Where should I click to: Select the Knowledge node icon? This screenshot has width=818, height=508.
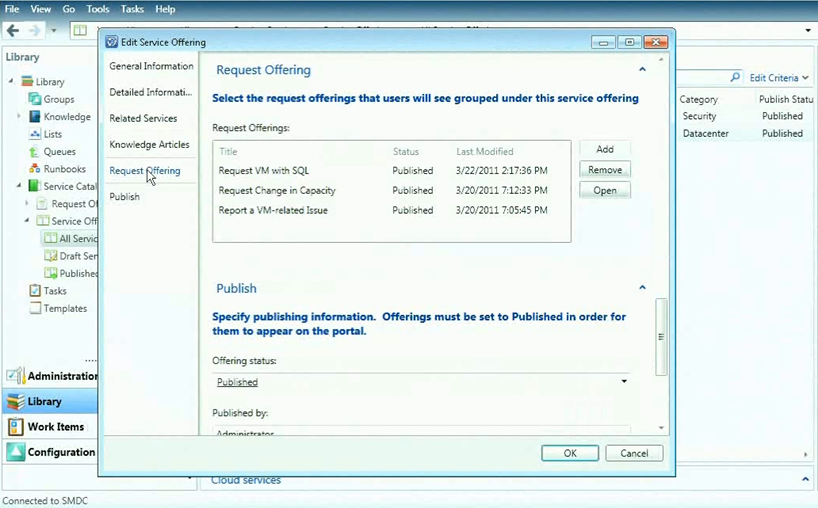[x=35, y=117]
